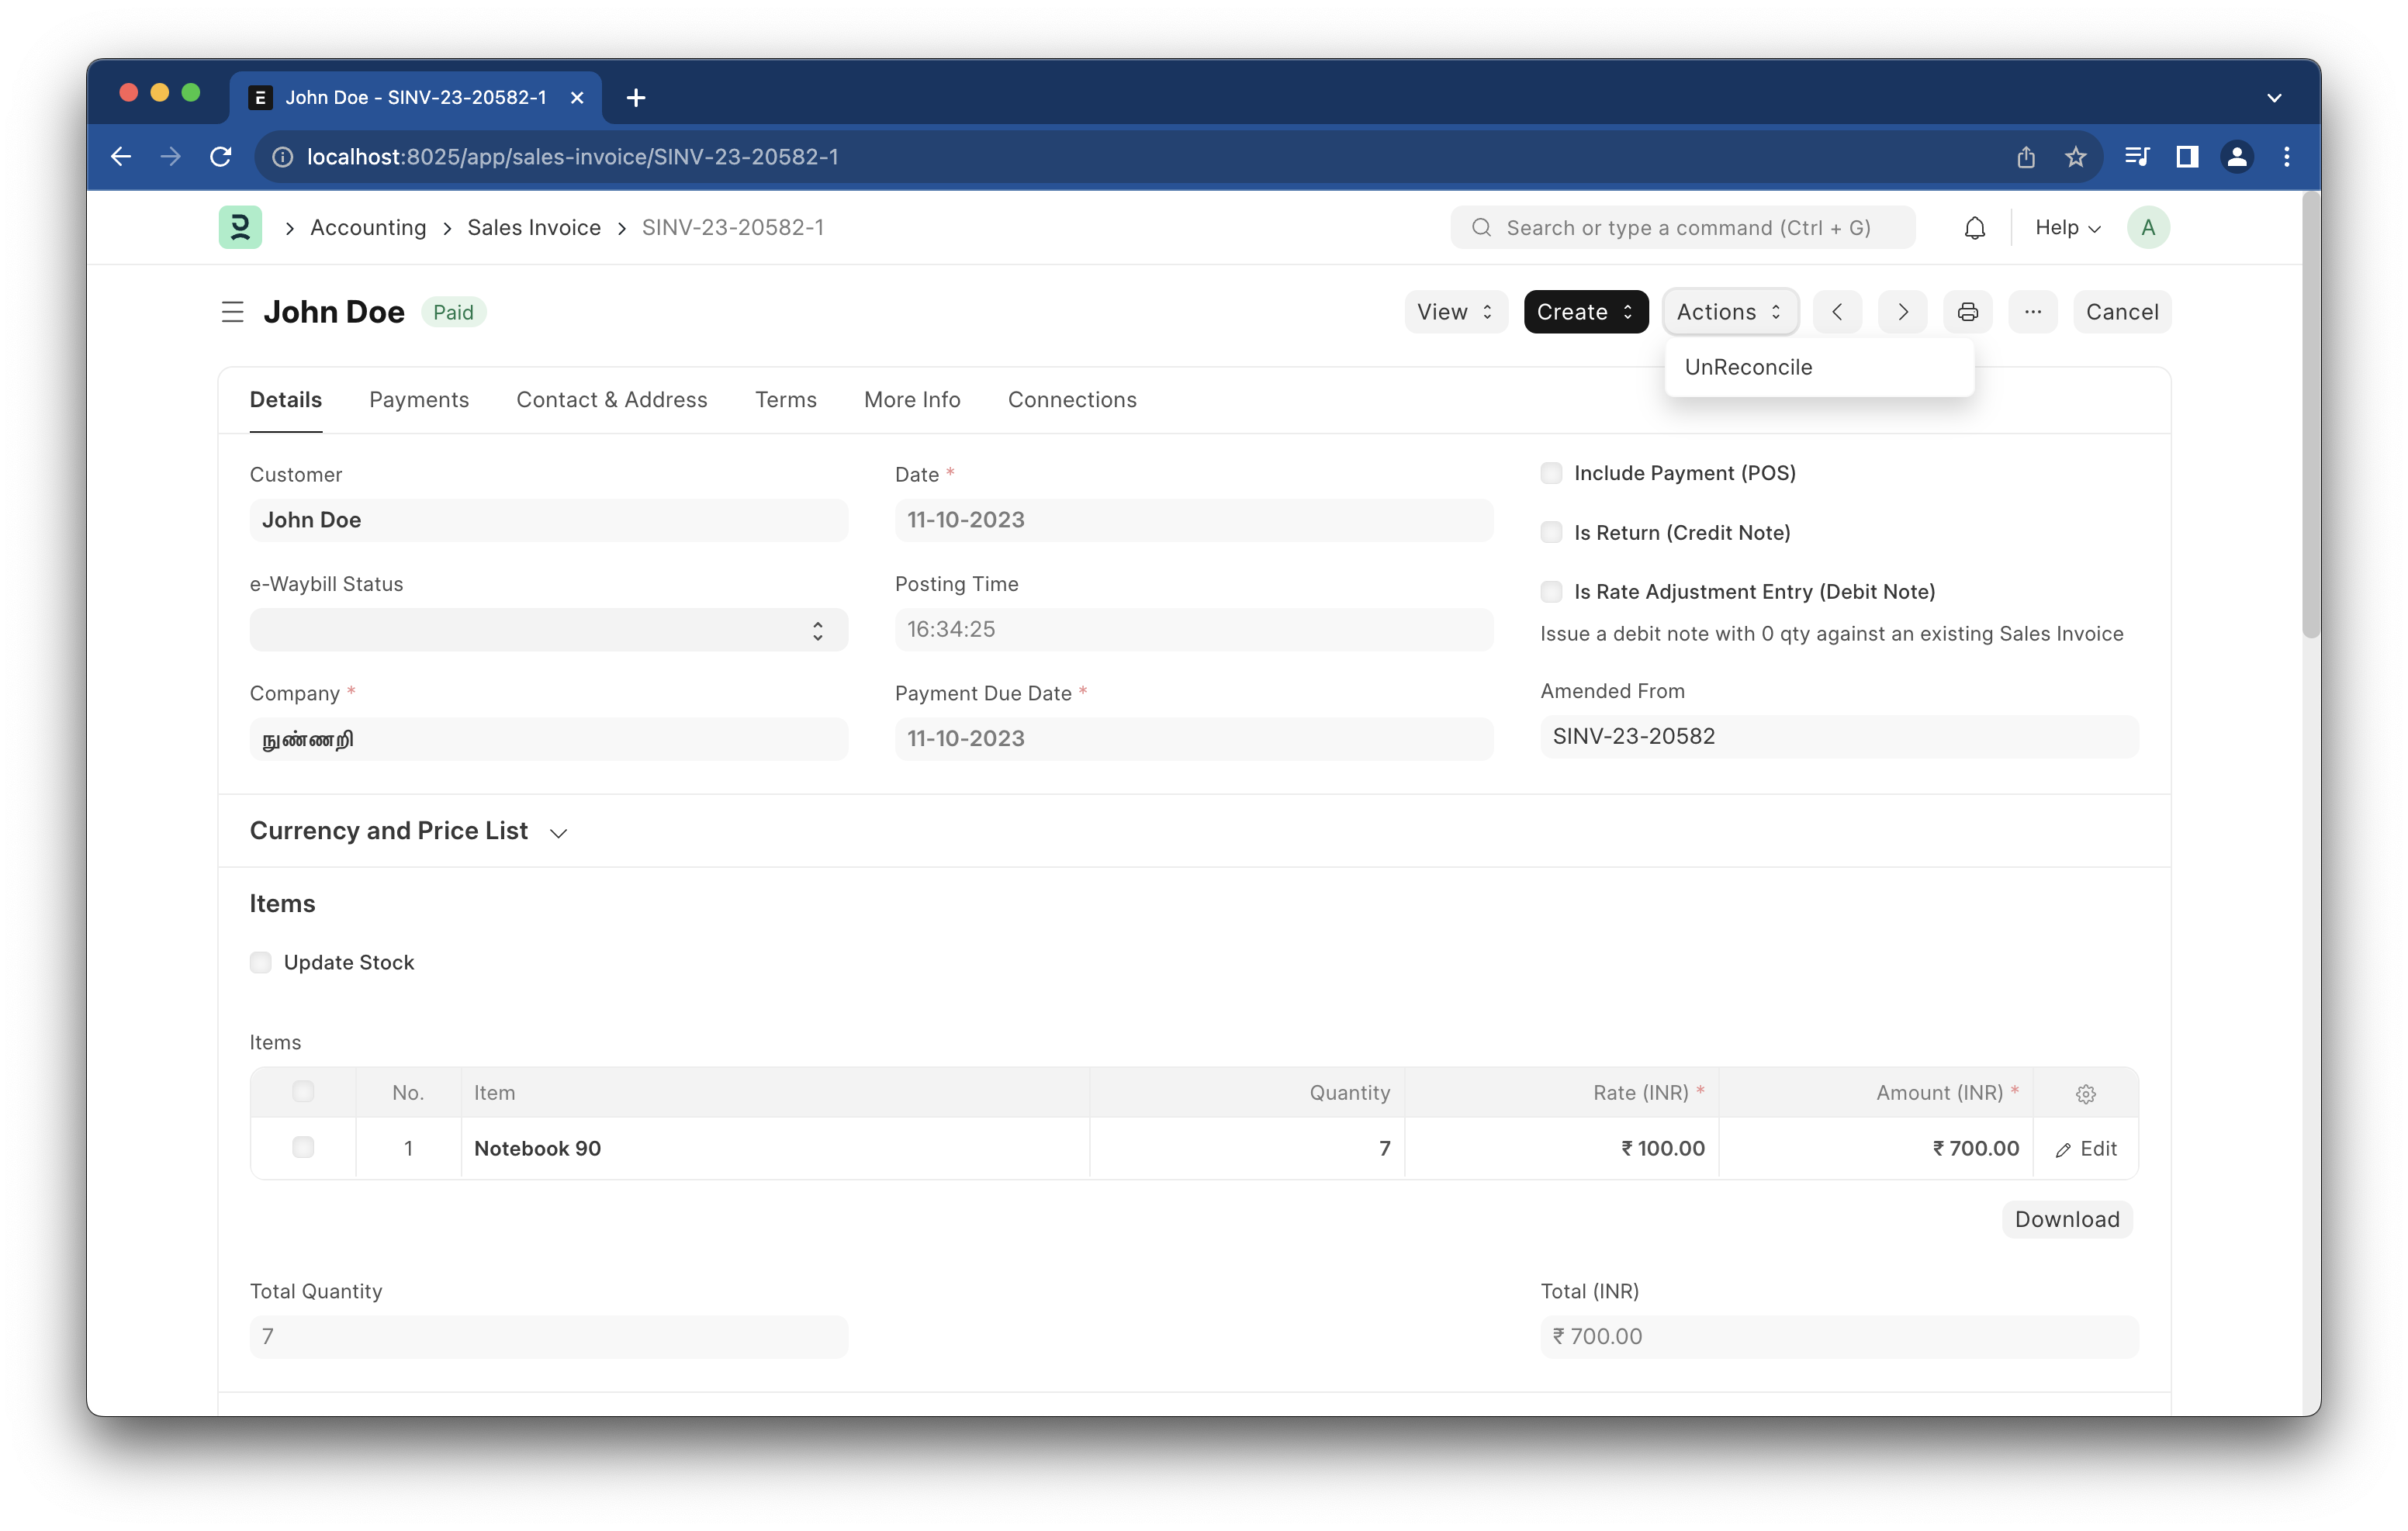Bookmark page with star icon
Viewport: 2408px width, 1531px height.
click(2075, 157)
